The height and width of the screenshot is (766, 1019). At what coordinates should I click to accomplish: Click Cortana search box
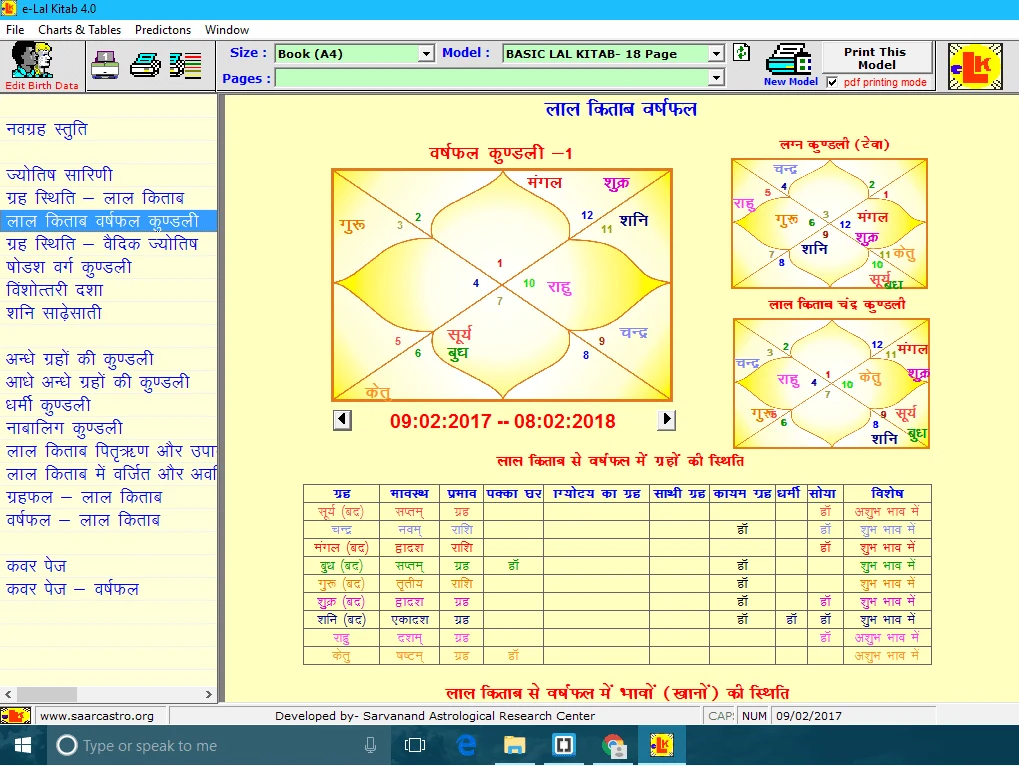coord(218,745)
